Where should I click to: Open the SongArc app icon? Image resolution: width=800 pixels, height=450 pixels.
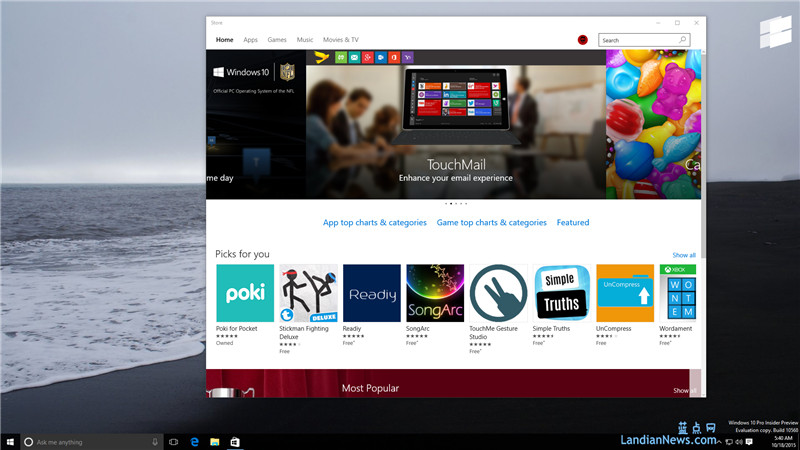[435, 293]
